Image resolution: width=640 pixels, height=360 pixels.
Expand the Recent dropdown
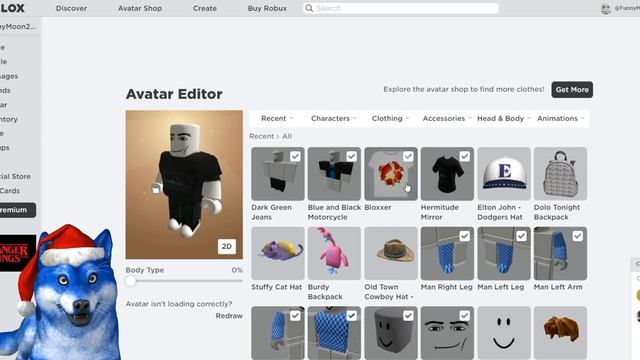(x=277, y=118)
